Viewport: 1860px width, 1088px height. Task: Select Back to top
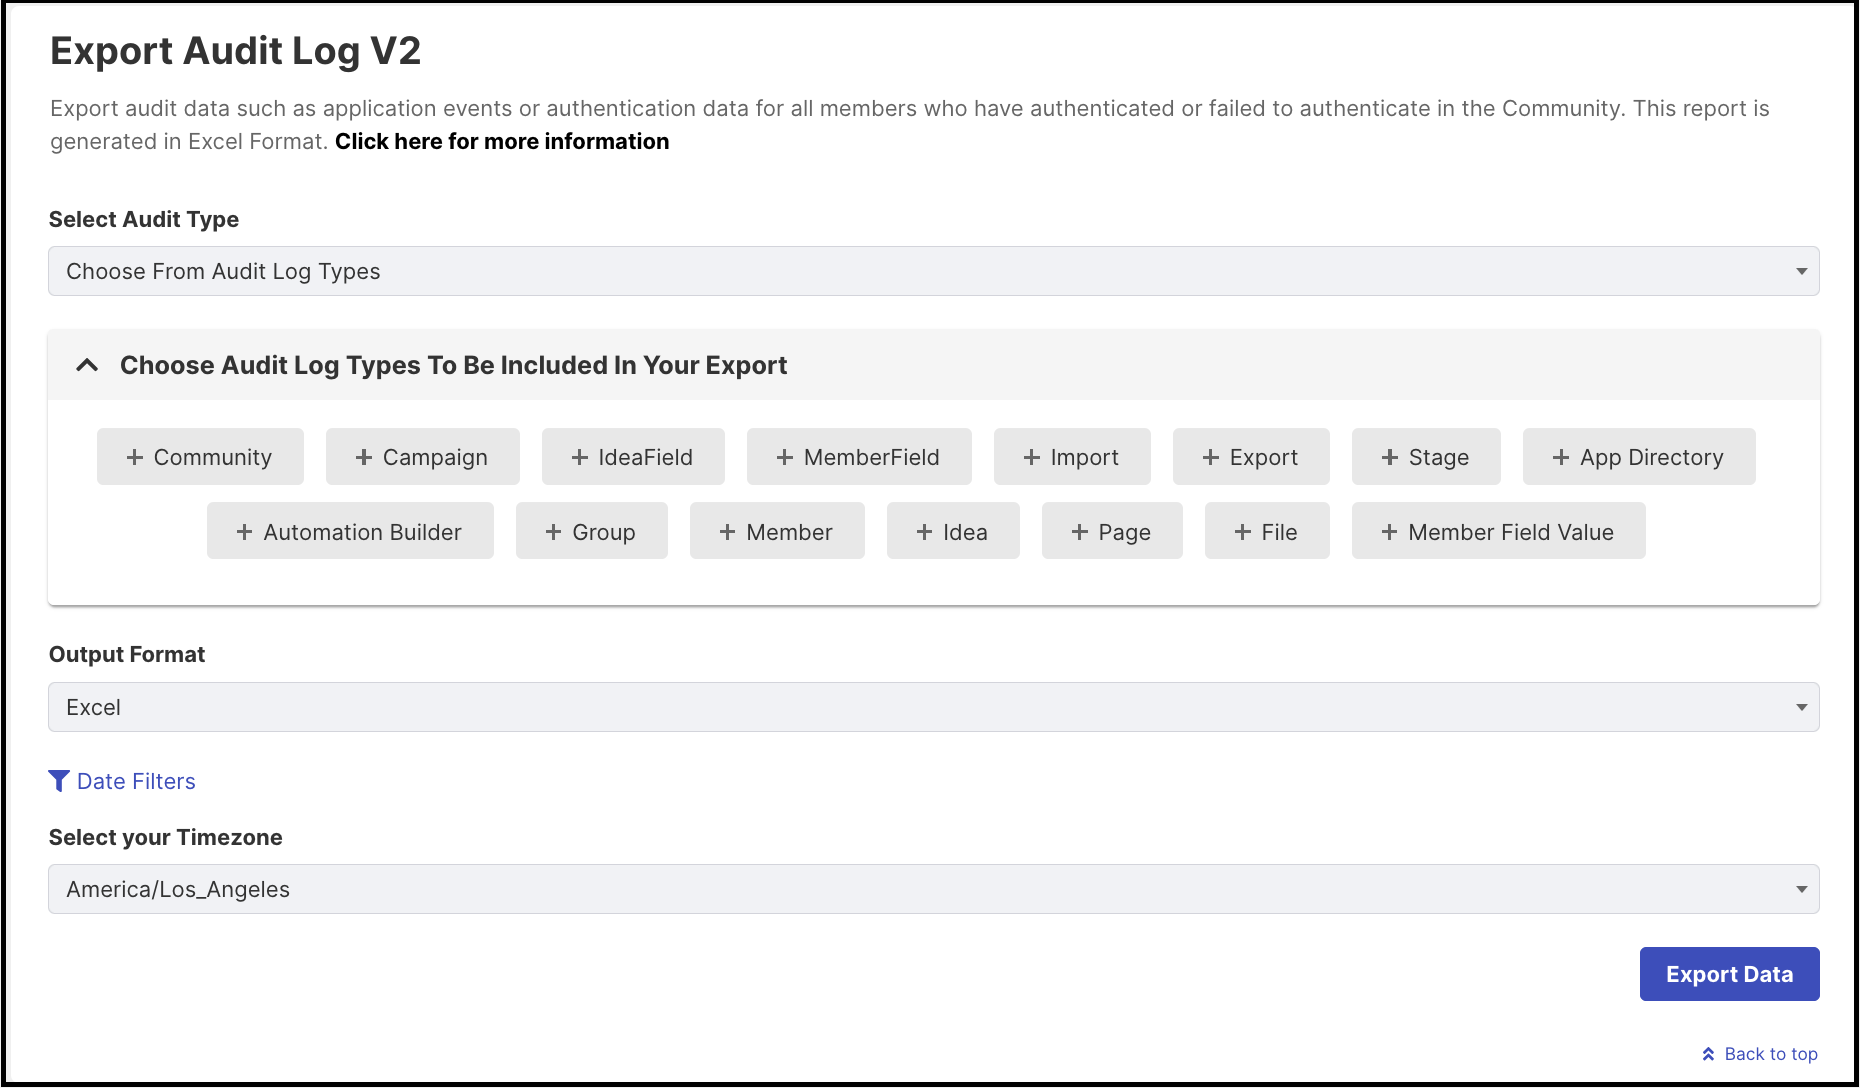point(1770,1053)
